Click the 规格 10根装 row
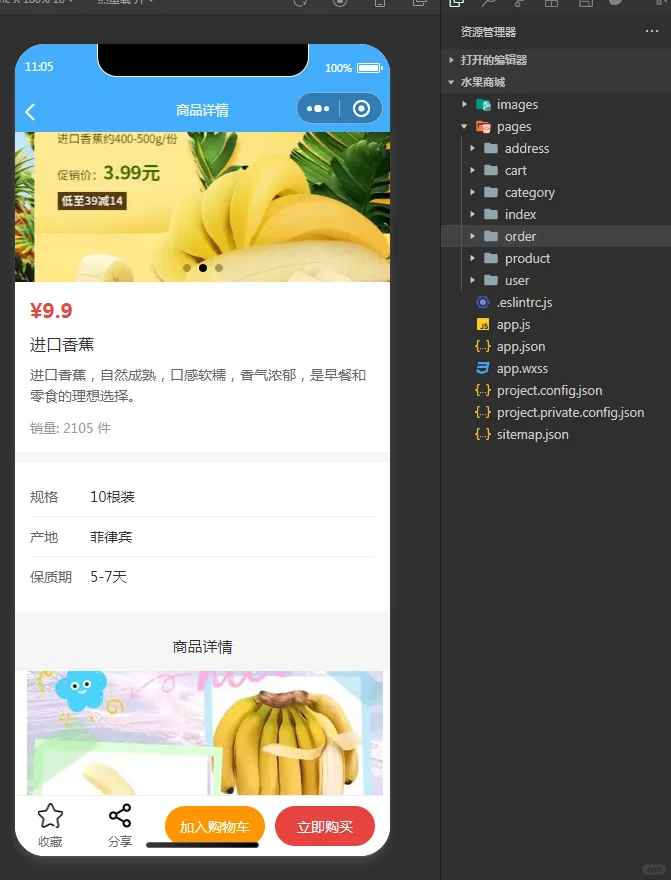The image size is (671, 880). [202, 497]
